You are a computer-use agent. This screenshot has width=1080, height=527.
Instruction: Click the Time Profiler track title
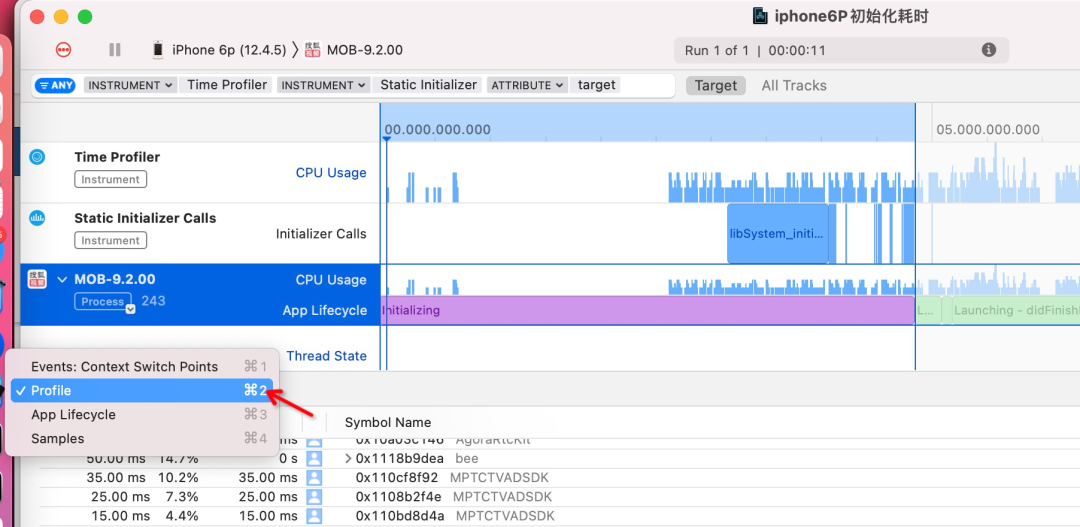(117, 157)
